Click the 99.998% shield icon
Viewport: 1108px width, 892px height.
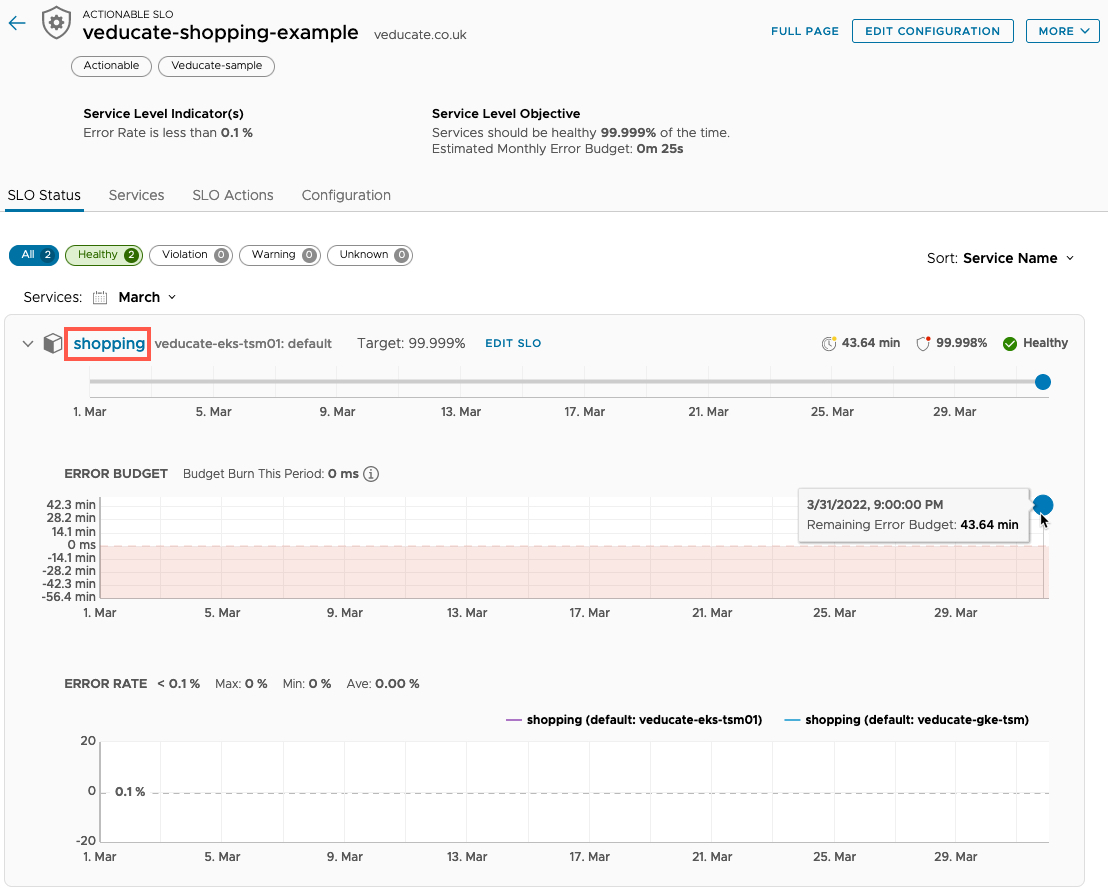click(923, 344)
